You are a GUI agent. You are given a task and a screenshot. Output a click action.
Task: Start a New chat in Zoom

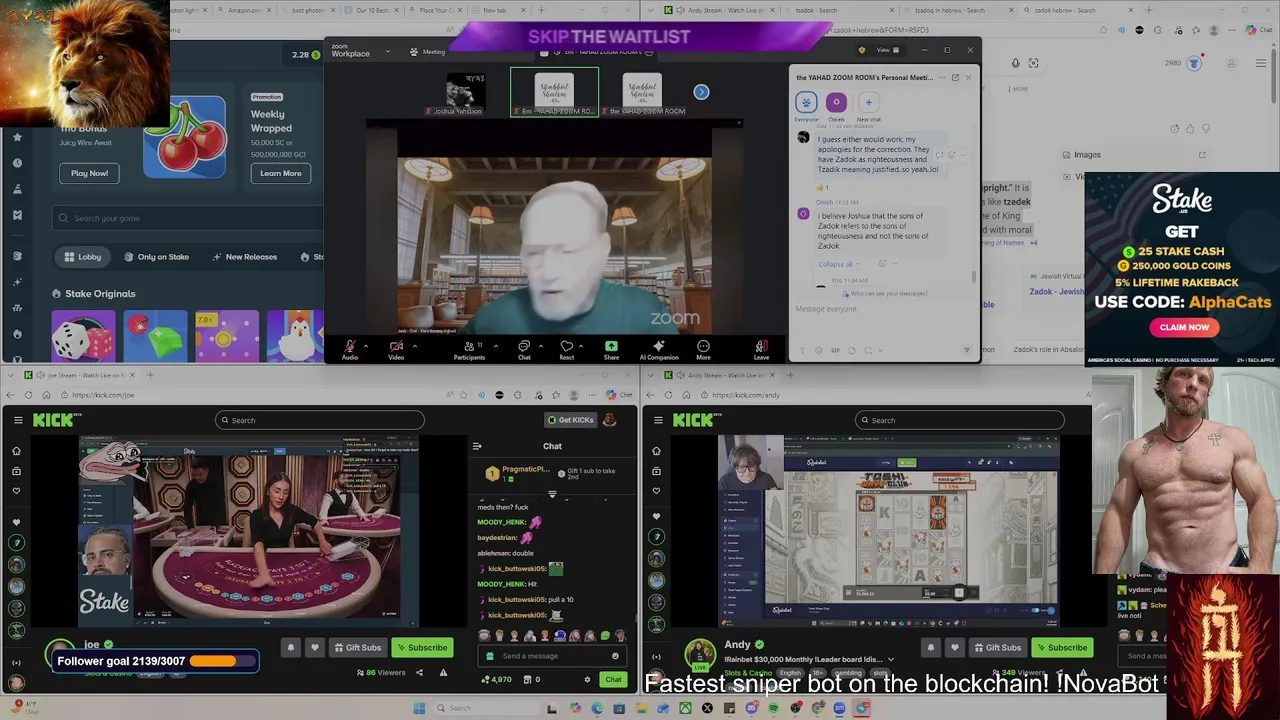[x=868, y=104]
